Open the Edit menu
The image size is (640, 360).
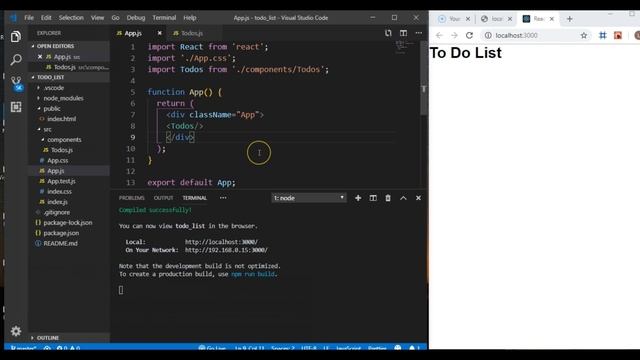[x=46, y=18]
